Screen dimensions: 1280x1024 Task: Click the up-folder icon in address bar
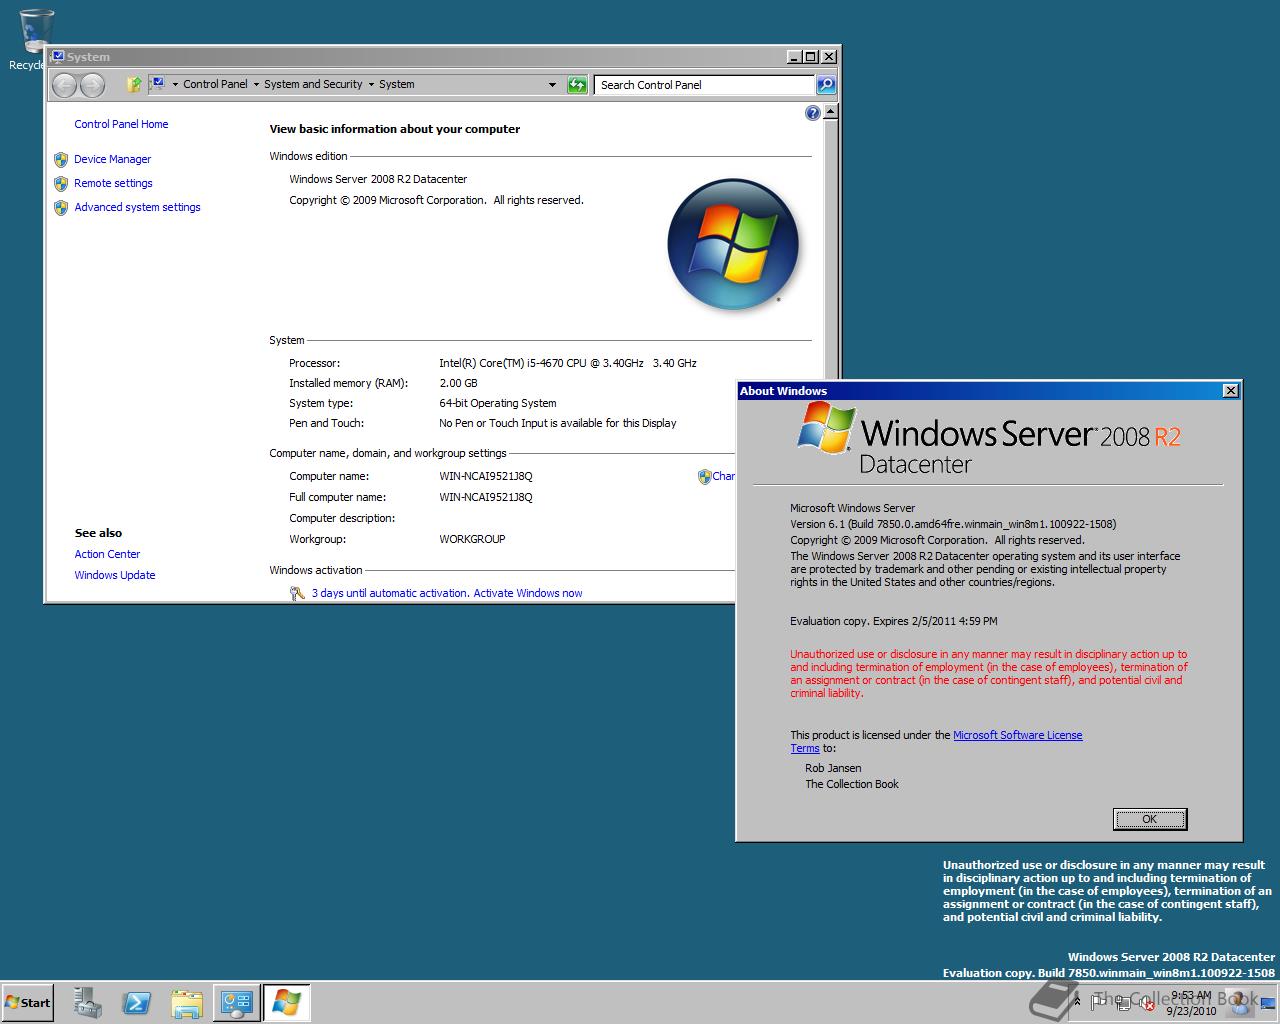134,85
